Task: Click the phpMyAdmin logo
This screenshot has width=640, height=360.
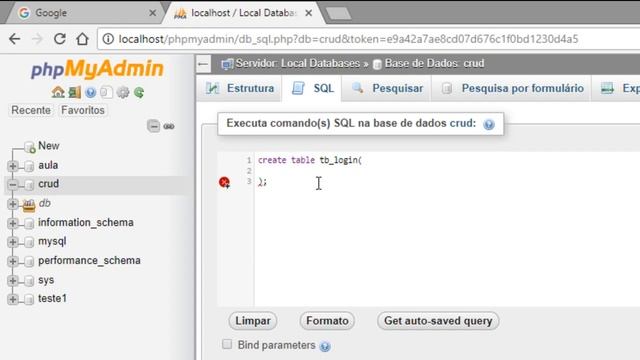Action: (97, 69)
